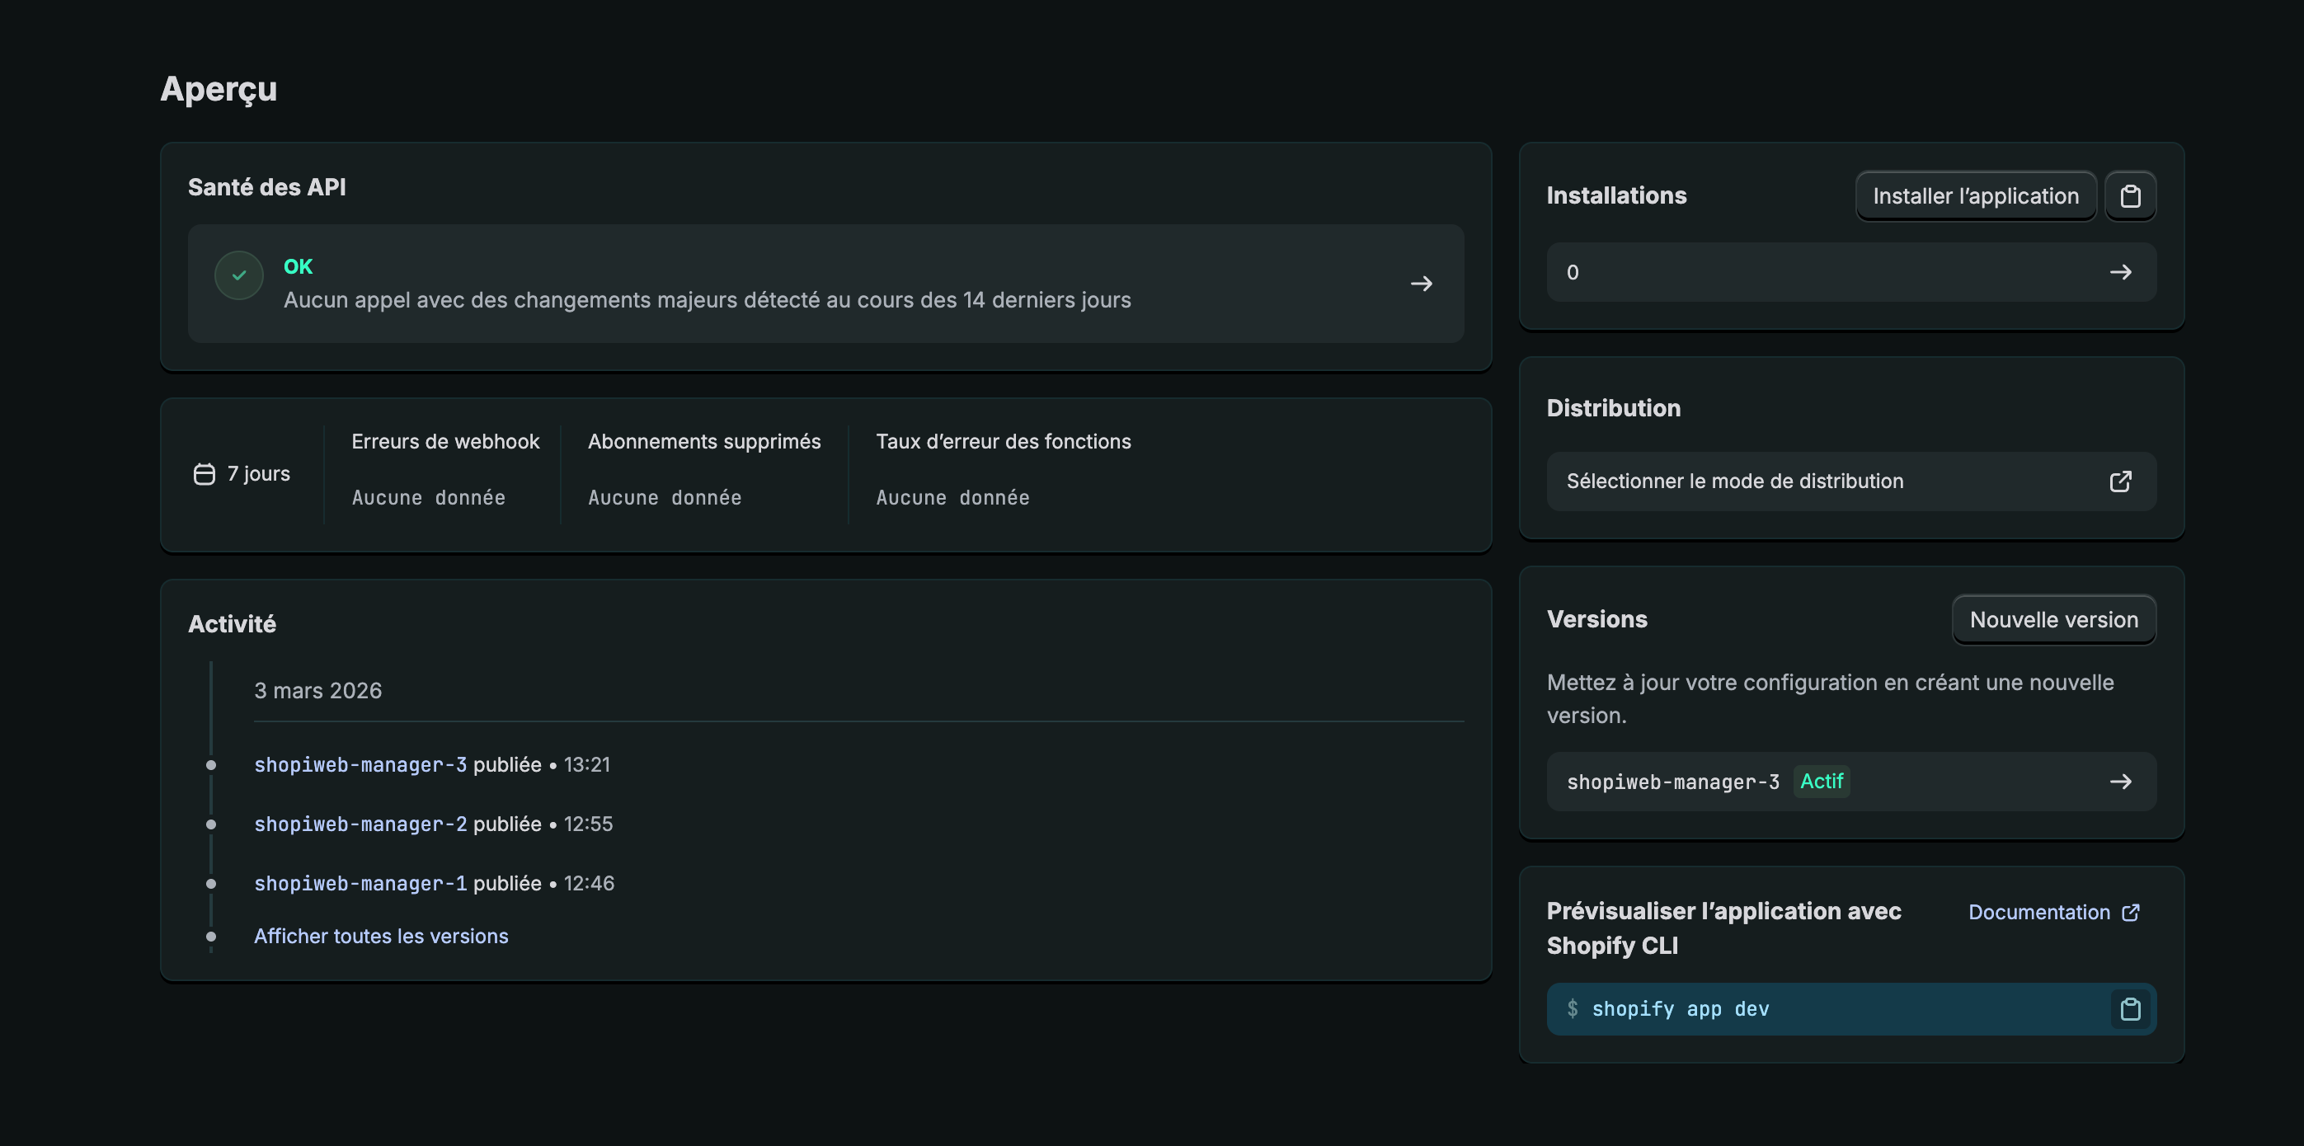Copy the install link clipboard icon

coord(2130,196)
